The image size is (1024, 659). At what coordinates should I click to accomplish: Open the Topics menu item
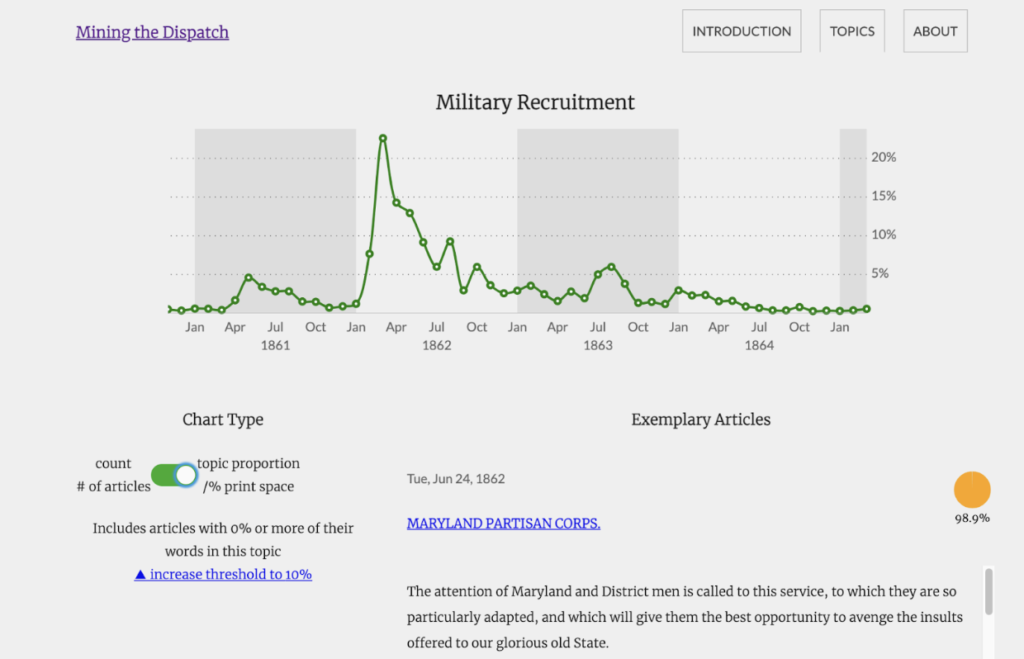(852, 31)
